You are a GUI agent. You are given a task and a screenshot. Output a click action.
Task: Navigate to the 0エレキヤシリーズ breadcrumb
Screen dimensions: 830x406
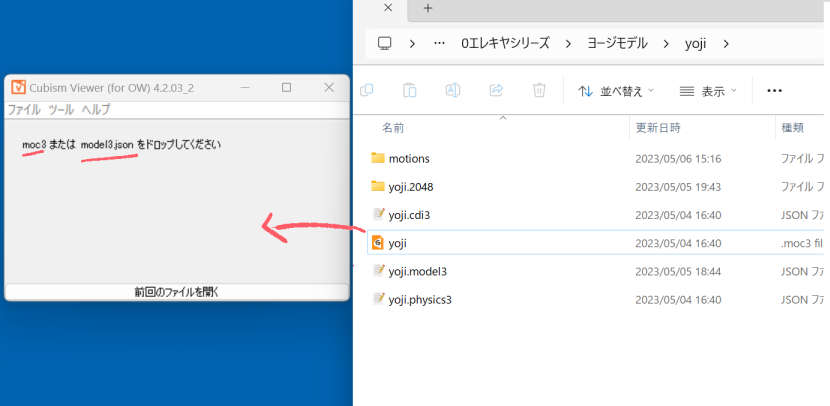pyautogui.click(x=506, y=43)
